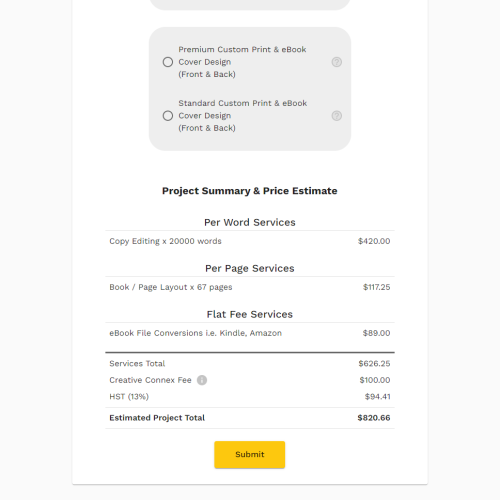Click the $820.66 total amount
Screen dimensions: 500x500
374,418
